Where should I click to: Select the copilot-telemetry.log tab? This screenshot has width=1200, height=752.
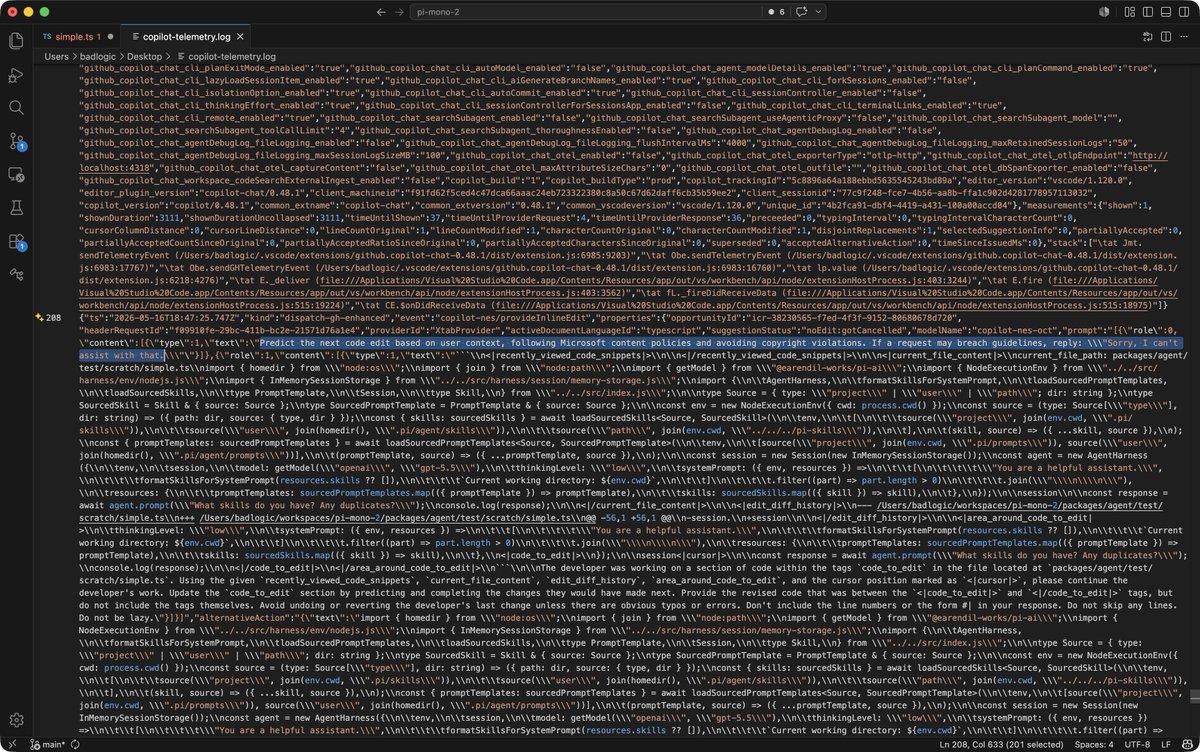pos(186,35)
